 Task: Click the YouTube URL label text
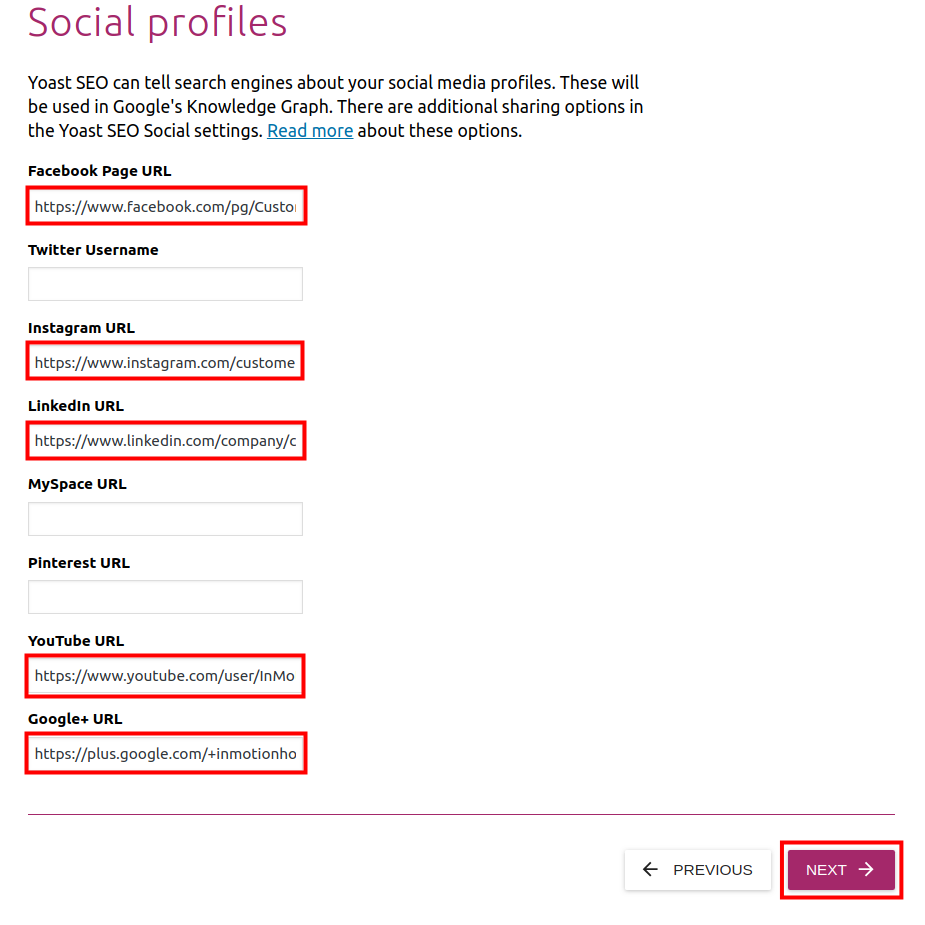coord(76,641)
